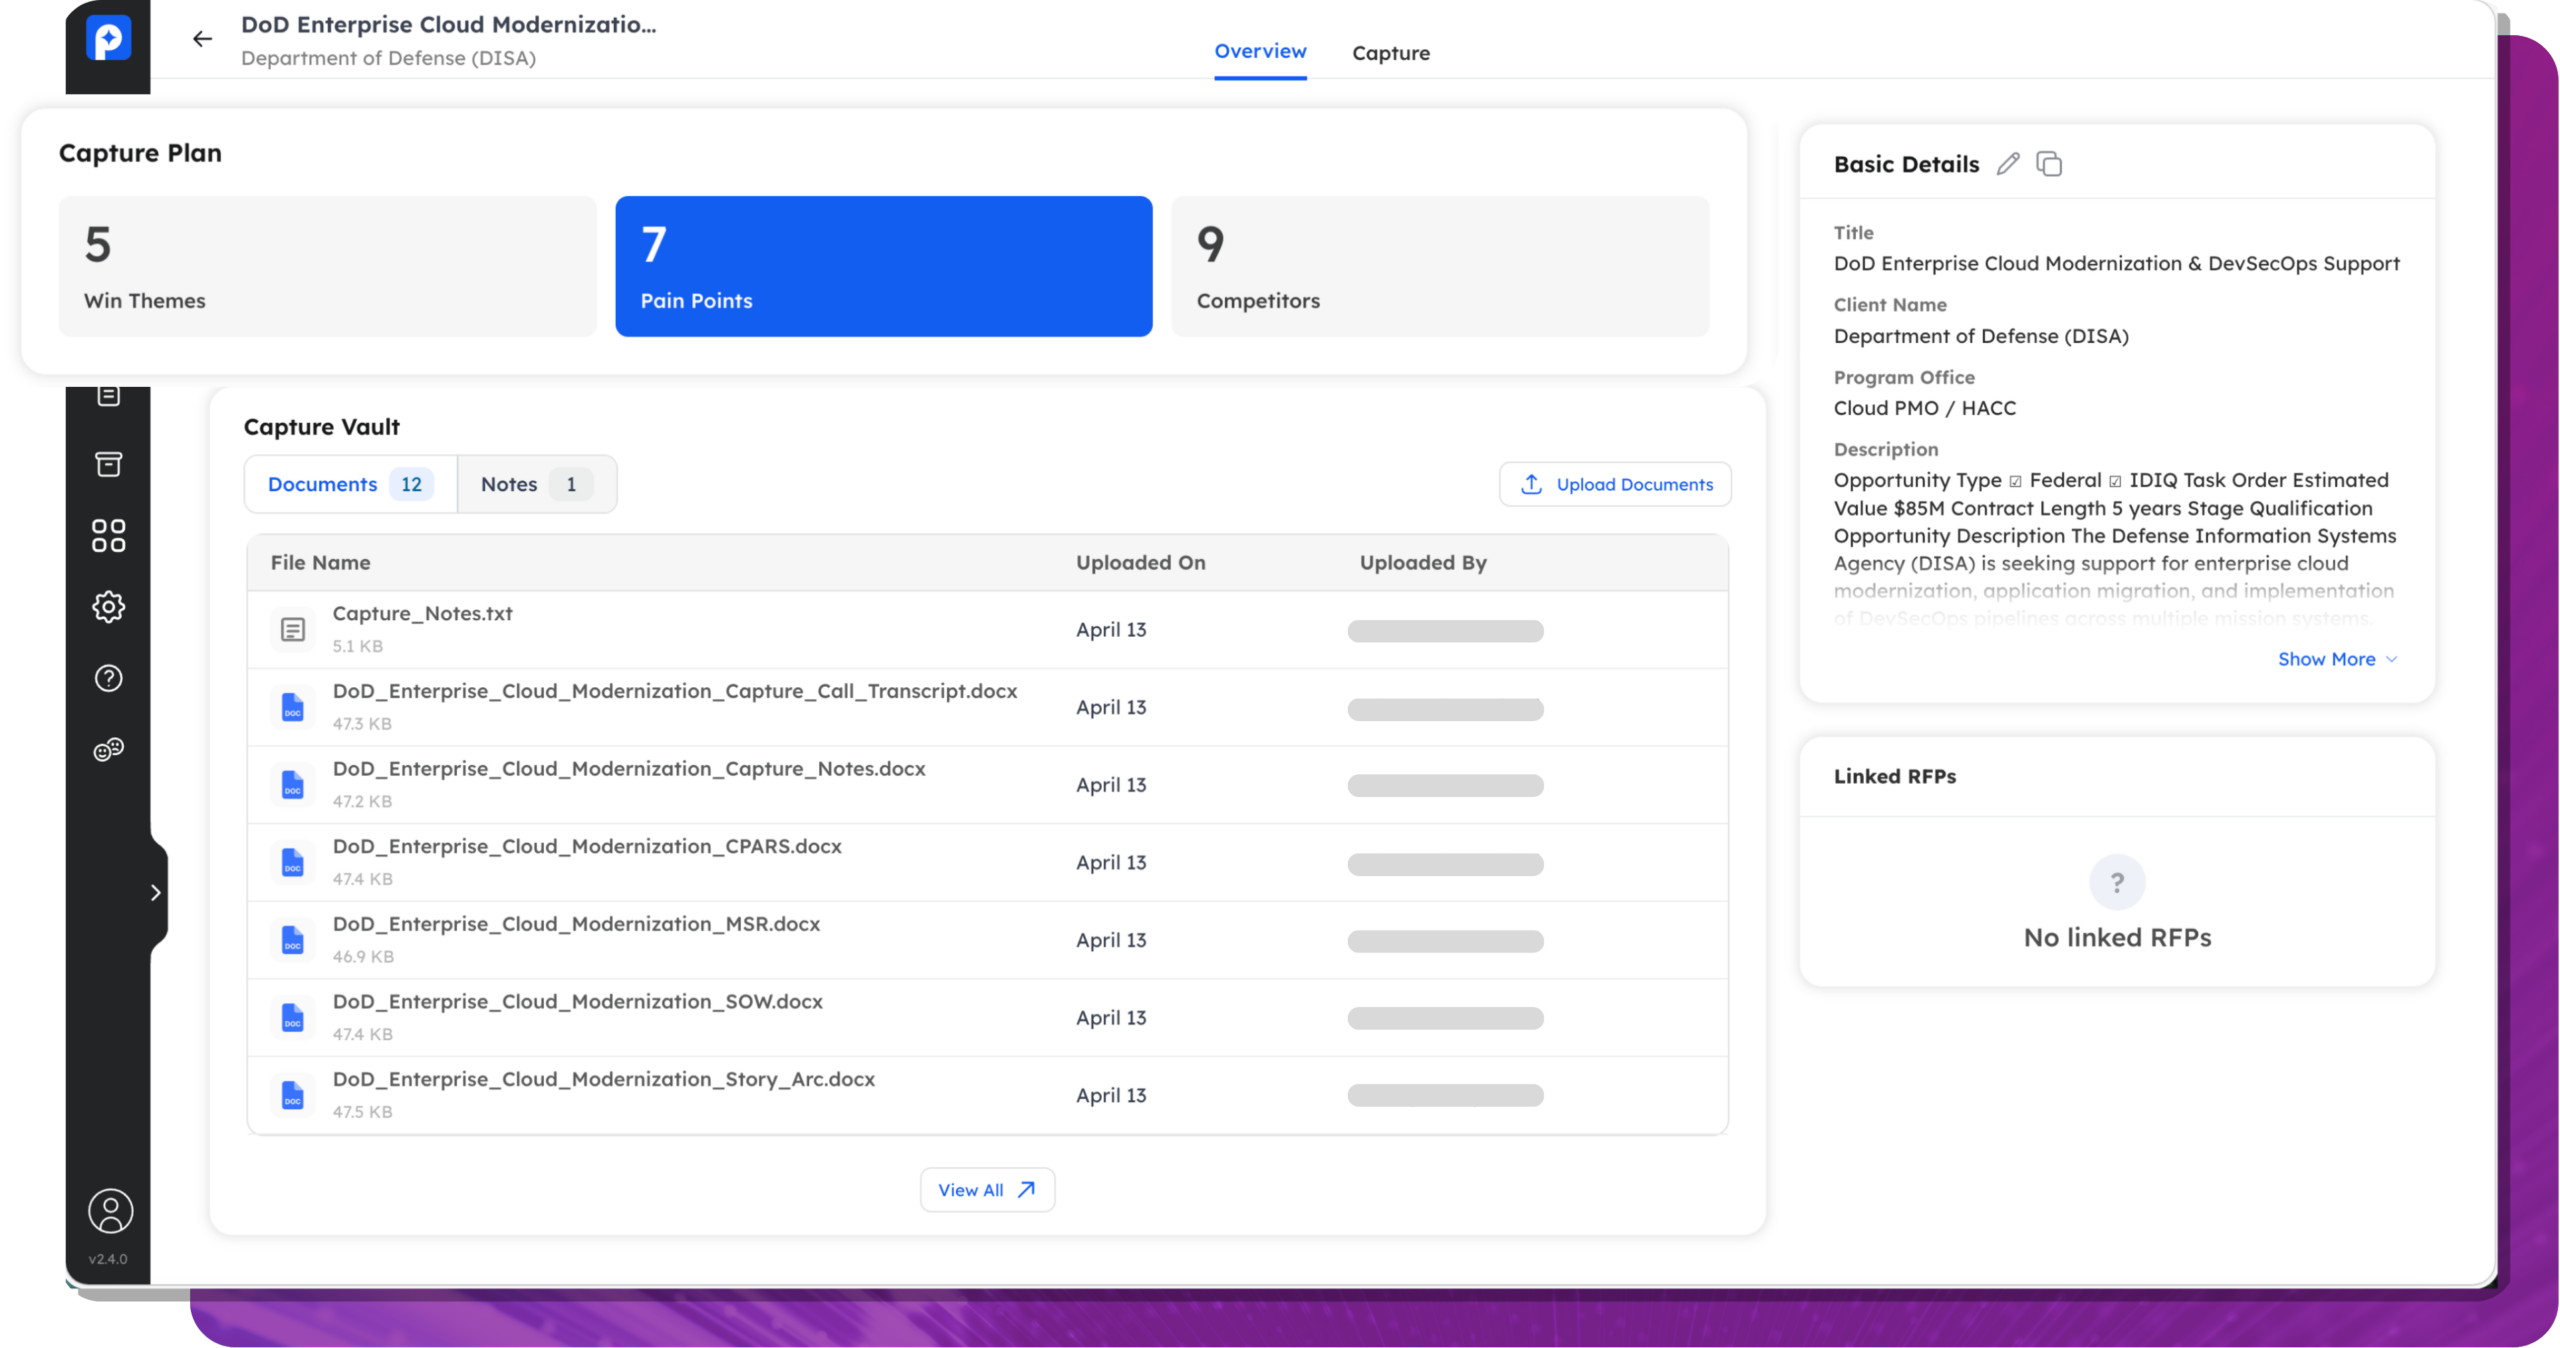Expand description with Show More
This screenshot has height=1348, width=2560.
2336,659
